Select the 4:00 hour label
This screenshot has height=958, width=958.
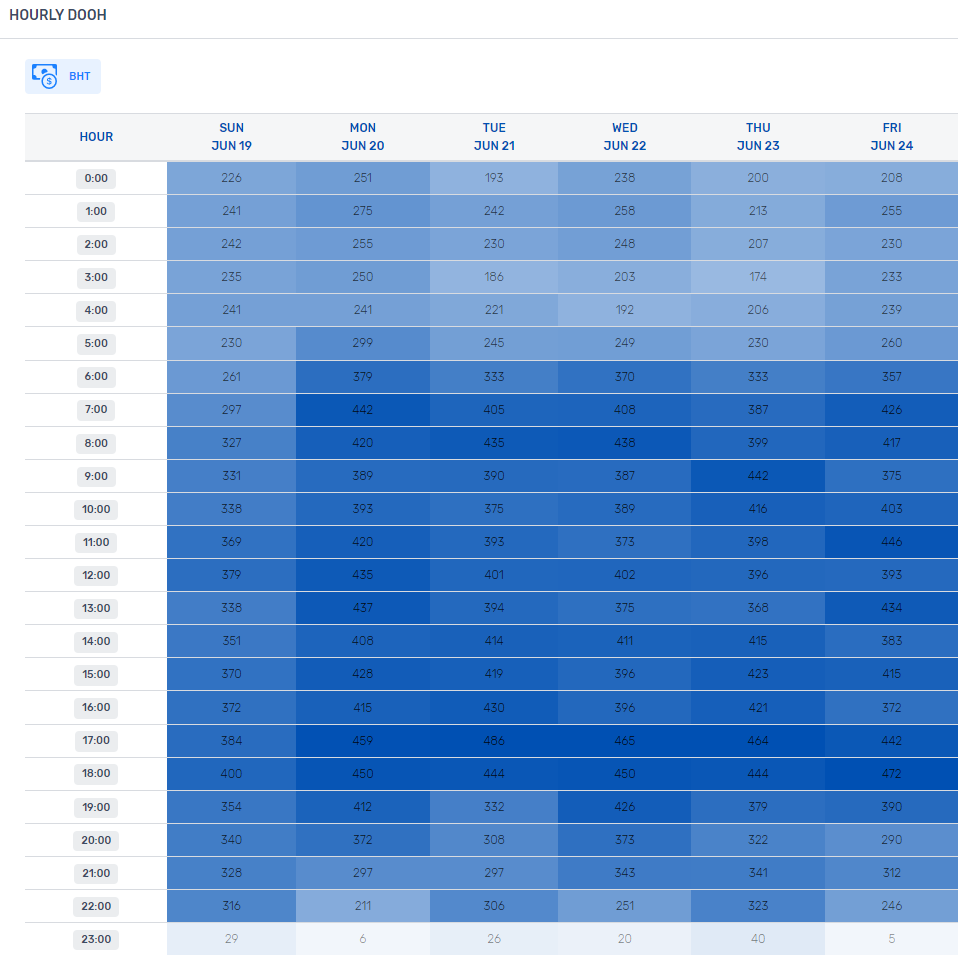(96, 310)
